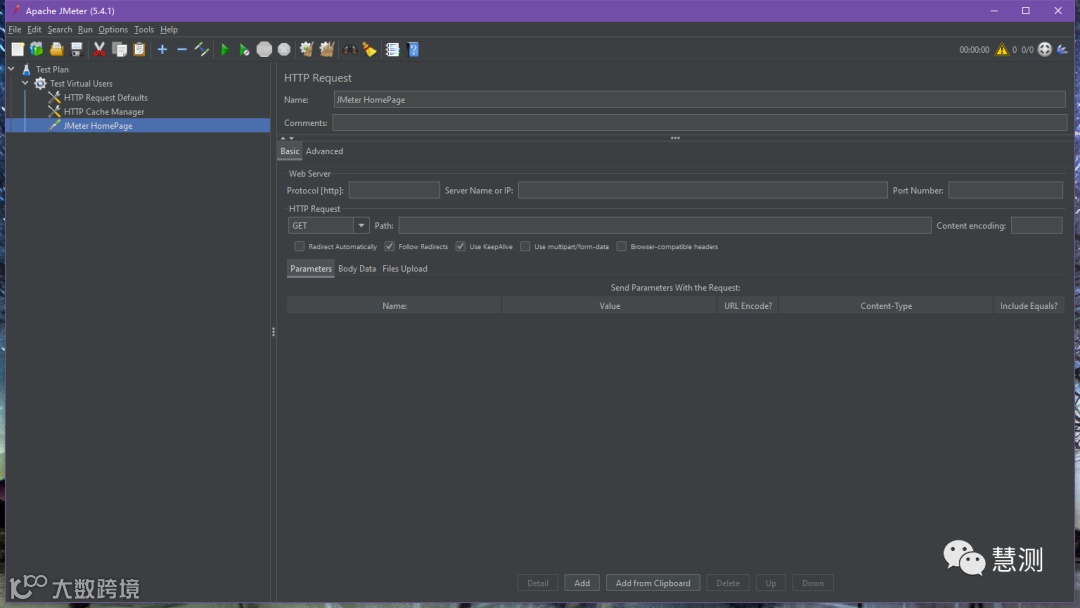Open the Edit menu
Image resolution: width=1080 pixels, height=608 pixels.
34,30
